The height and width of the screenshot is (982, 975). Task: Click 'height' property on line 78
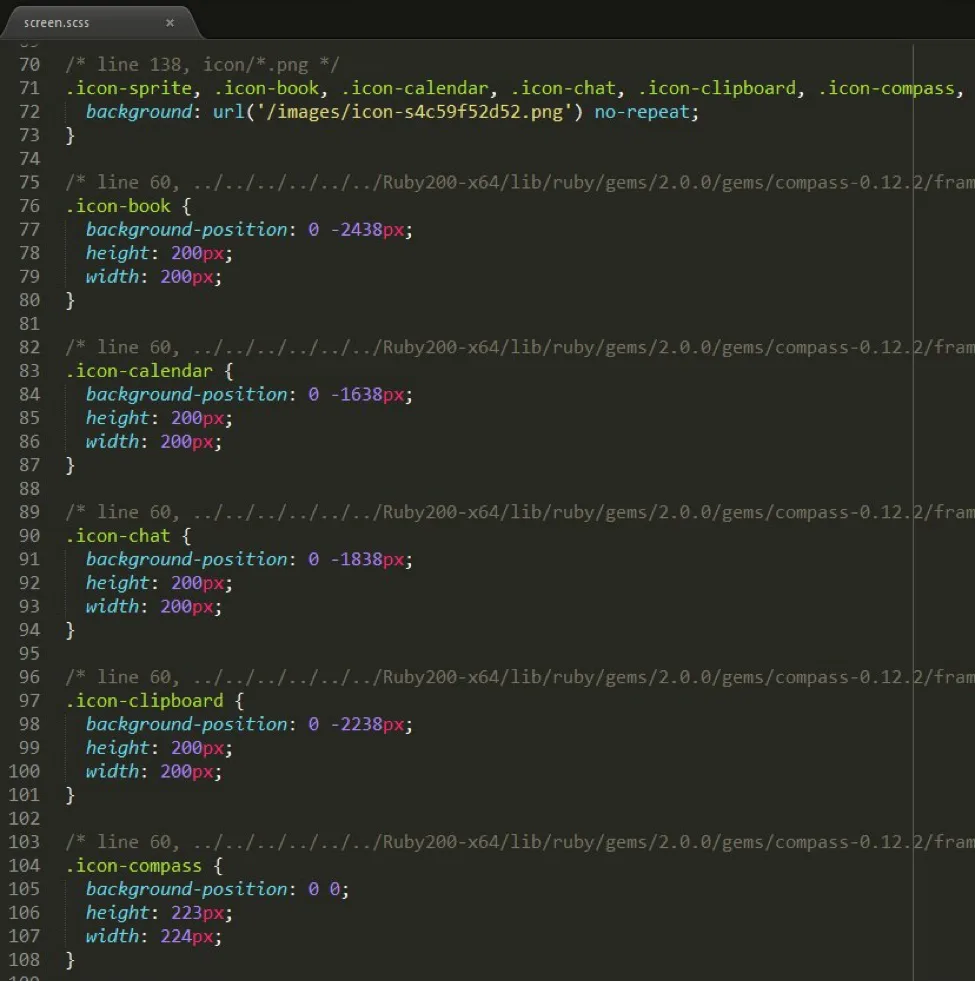(118, 253)
